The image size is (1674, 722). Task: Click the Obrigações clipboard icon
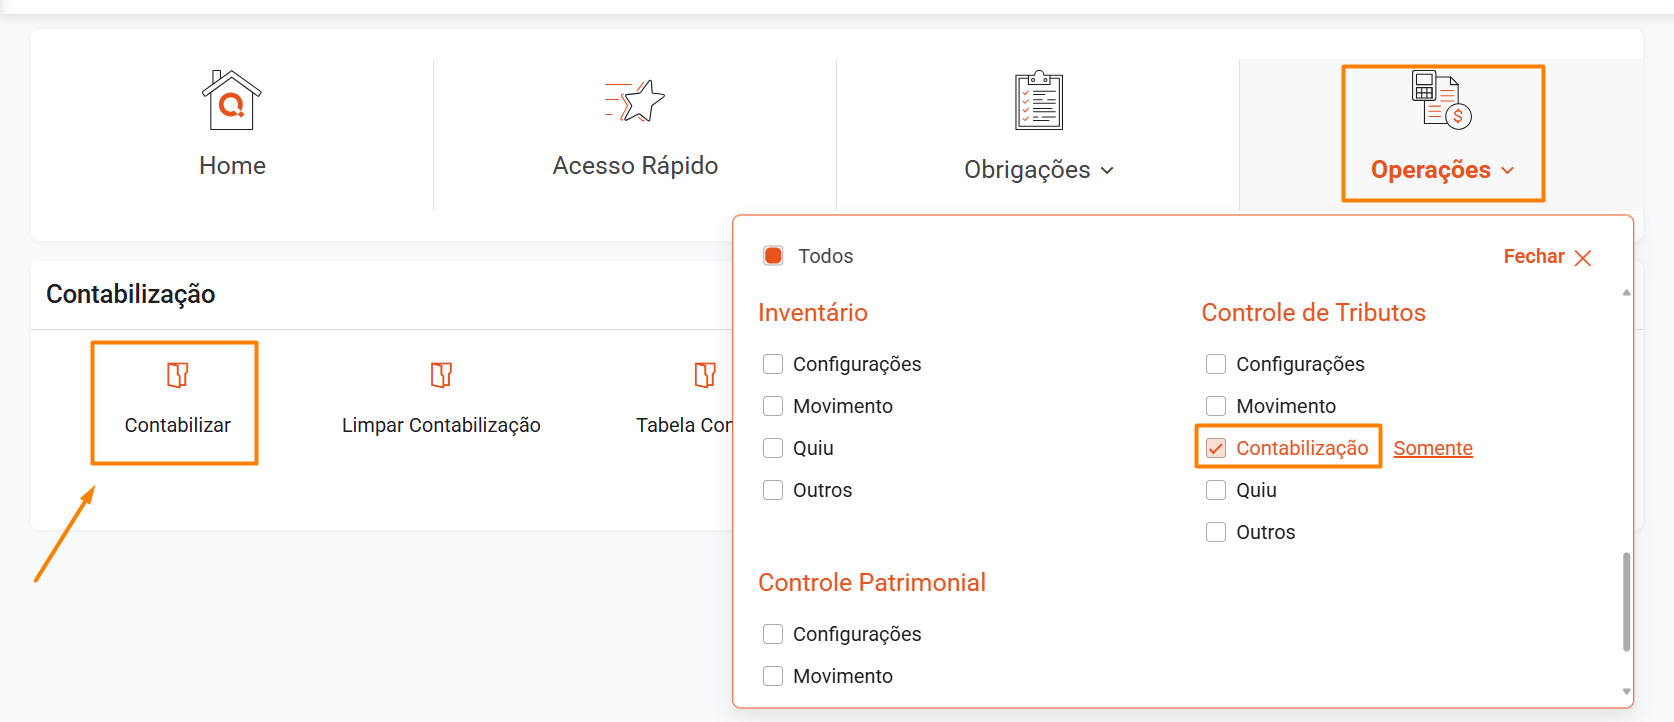1039,100
